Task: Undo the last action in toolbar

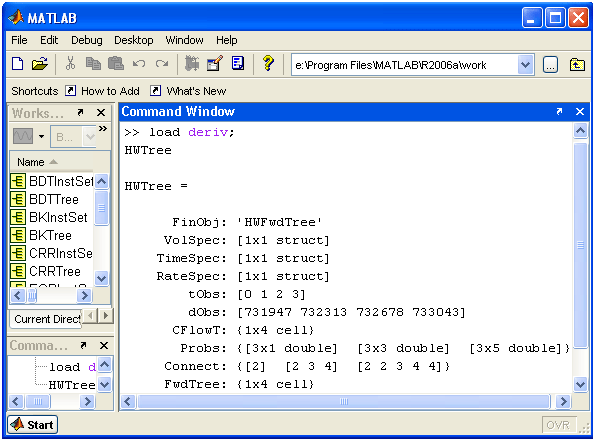Action: [x=139, y=64]
